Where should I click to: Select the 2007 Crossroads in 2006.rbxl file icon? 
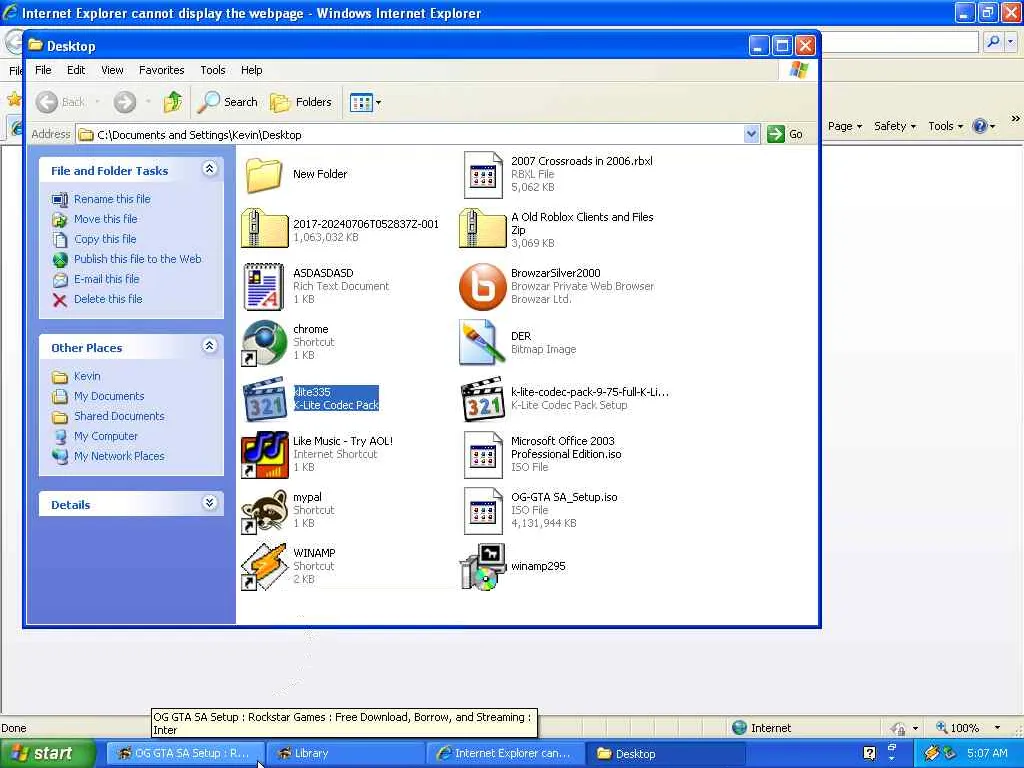[483, 174]
